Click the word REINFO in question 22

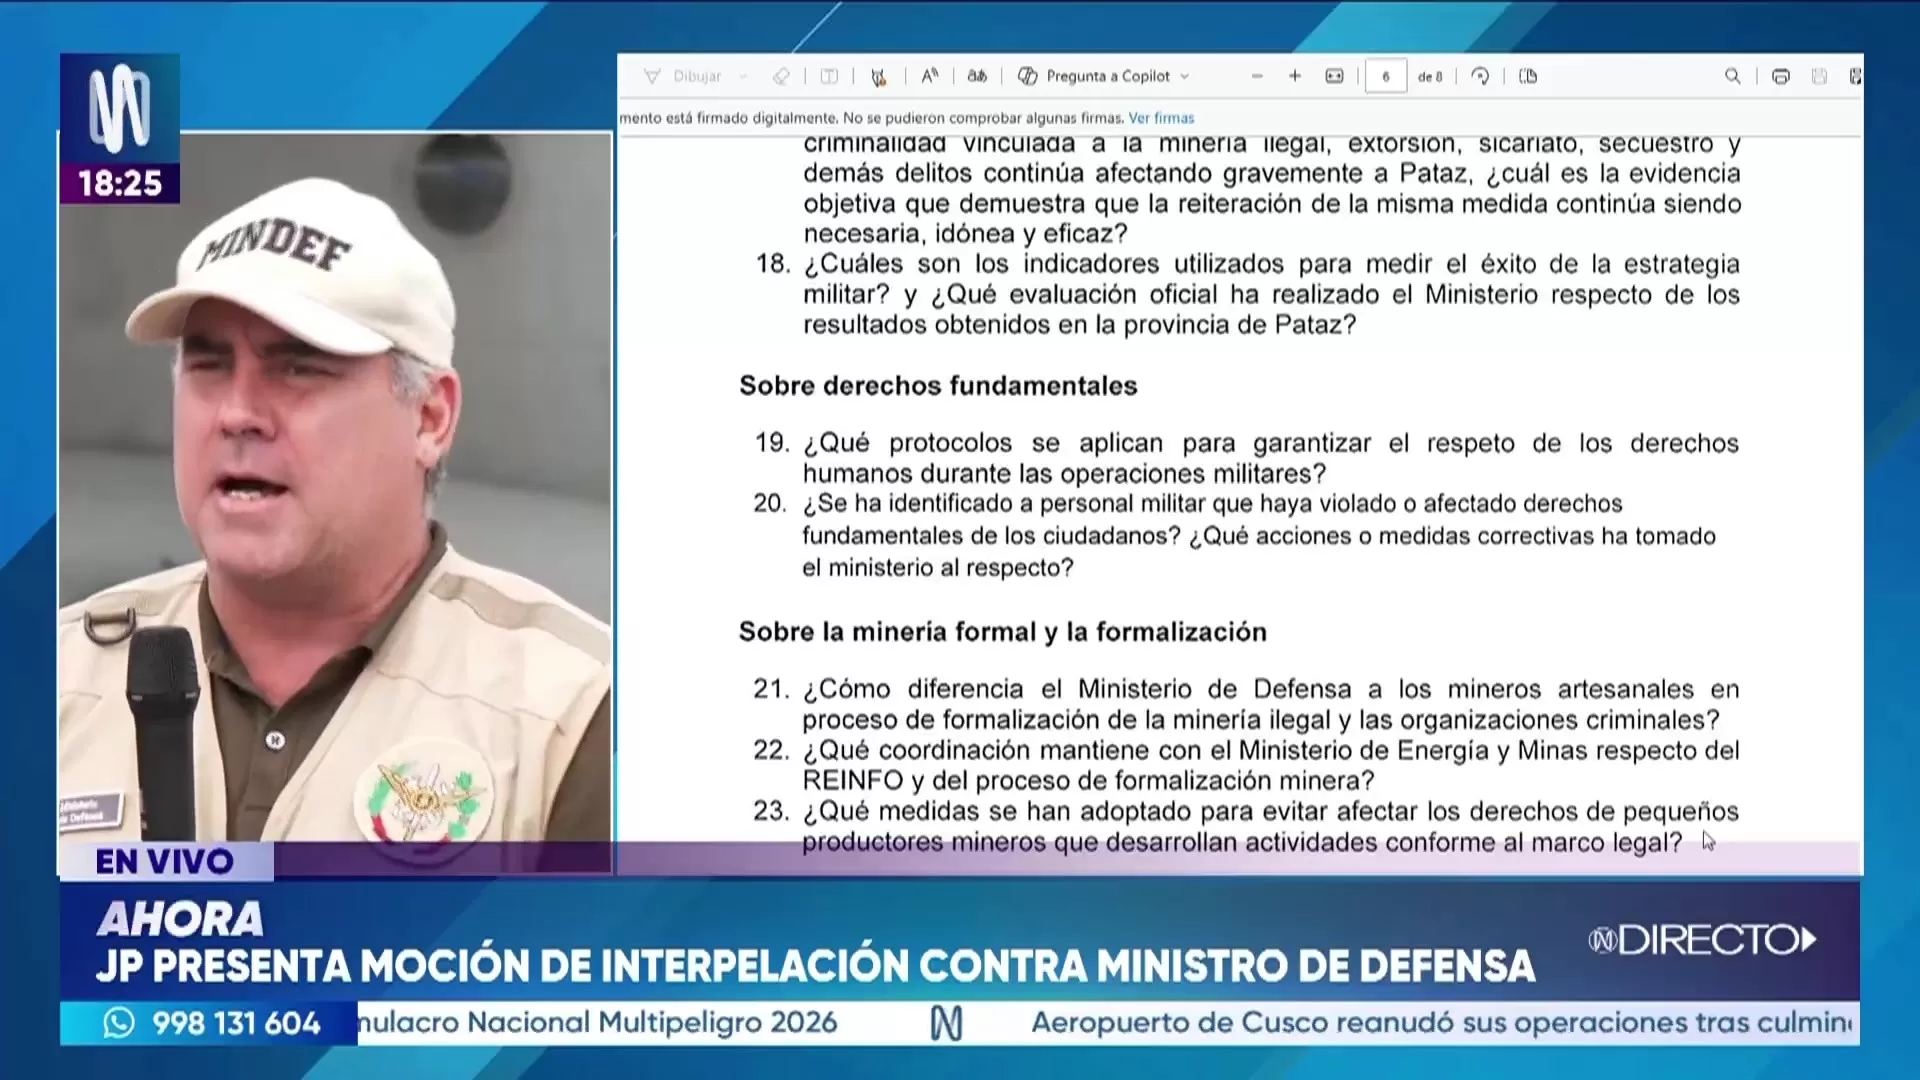pyautogui.click(x=853, y=781)
